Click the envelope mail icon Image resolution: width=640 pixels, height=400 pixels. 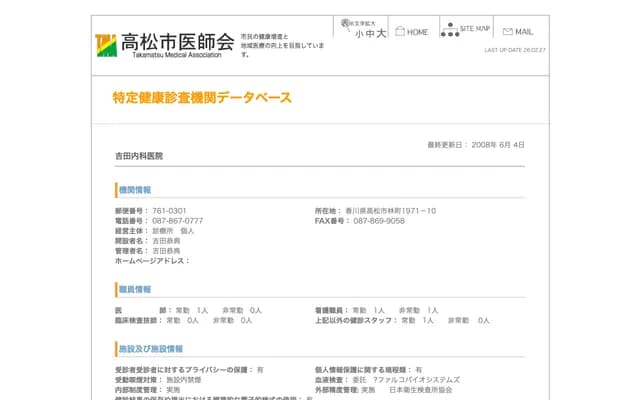coord(507,32)
